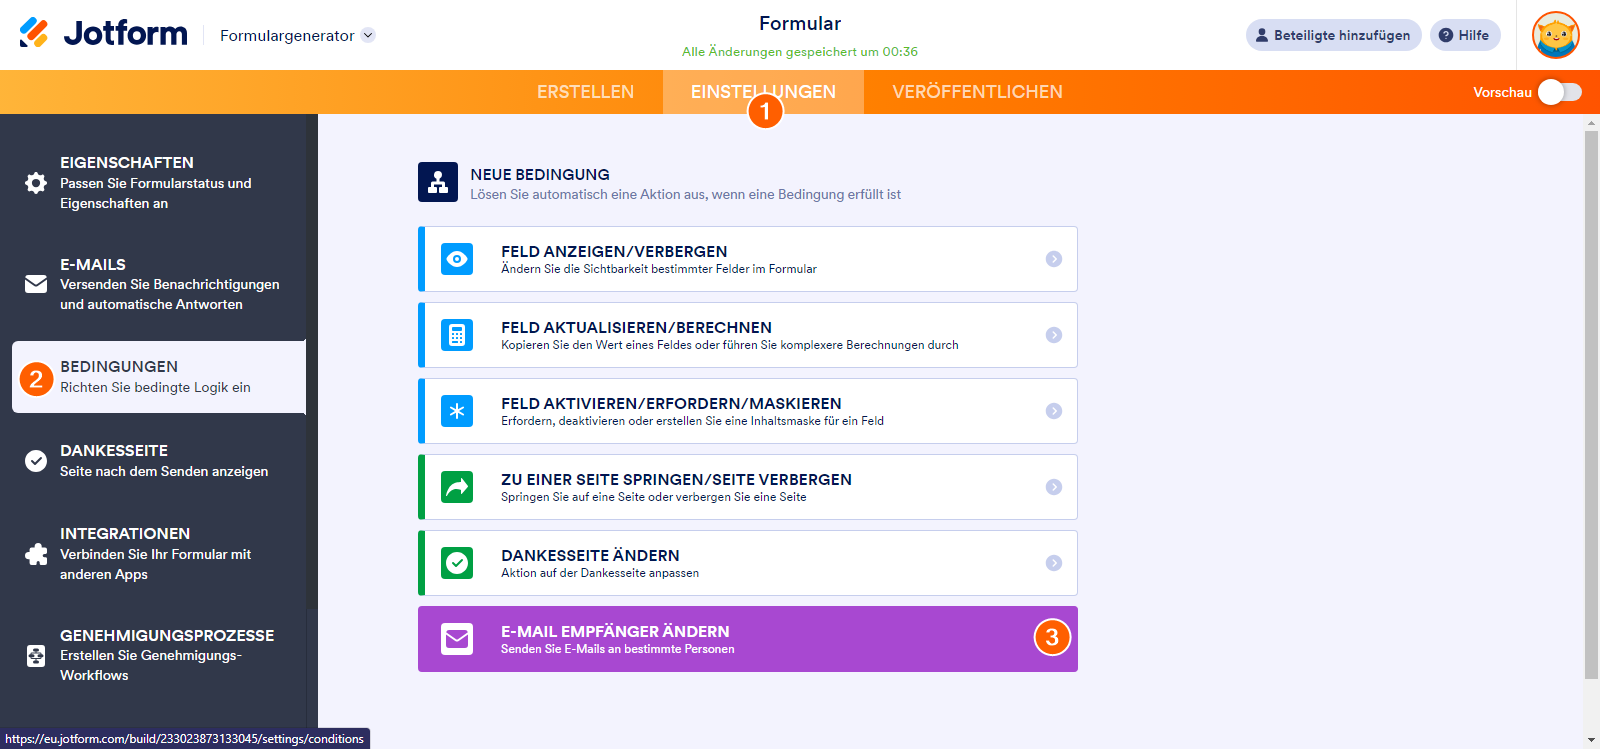Click the green arrow icon for page jump
Viewport: 1600px width, 749px height.
(x=457, y=487)
